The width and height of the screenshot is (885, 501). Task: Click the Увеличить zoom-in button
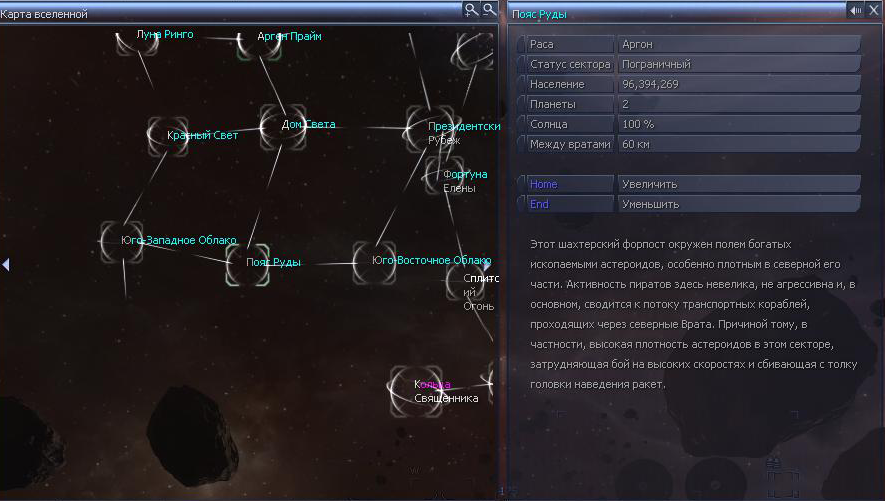739,184
